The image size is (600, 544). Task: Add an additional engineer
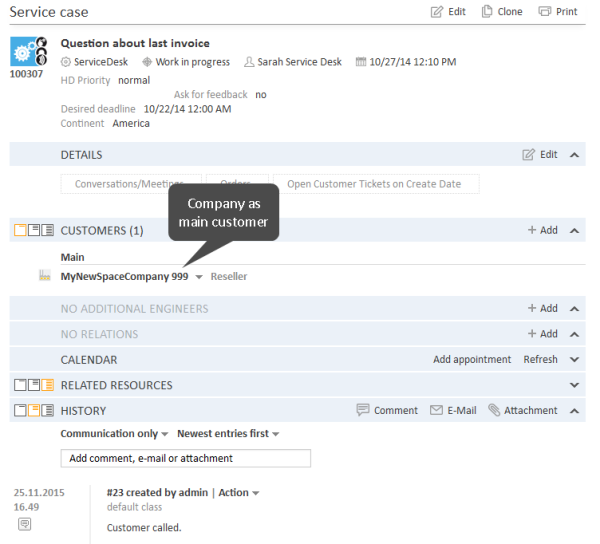(x=543, y=308)
